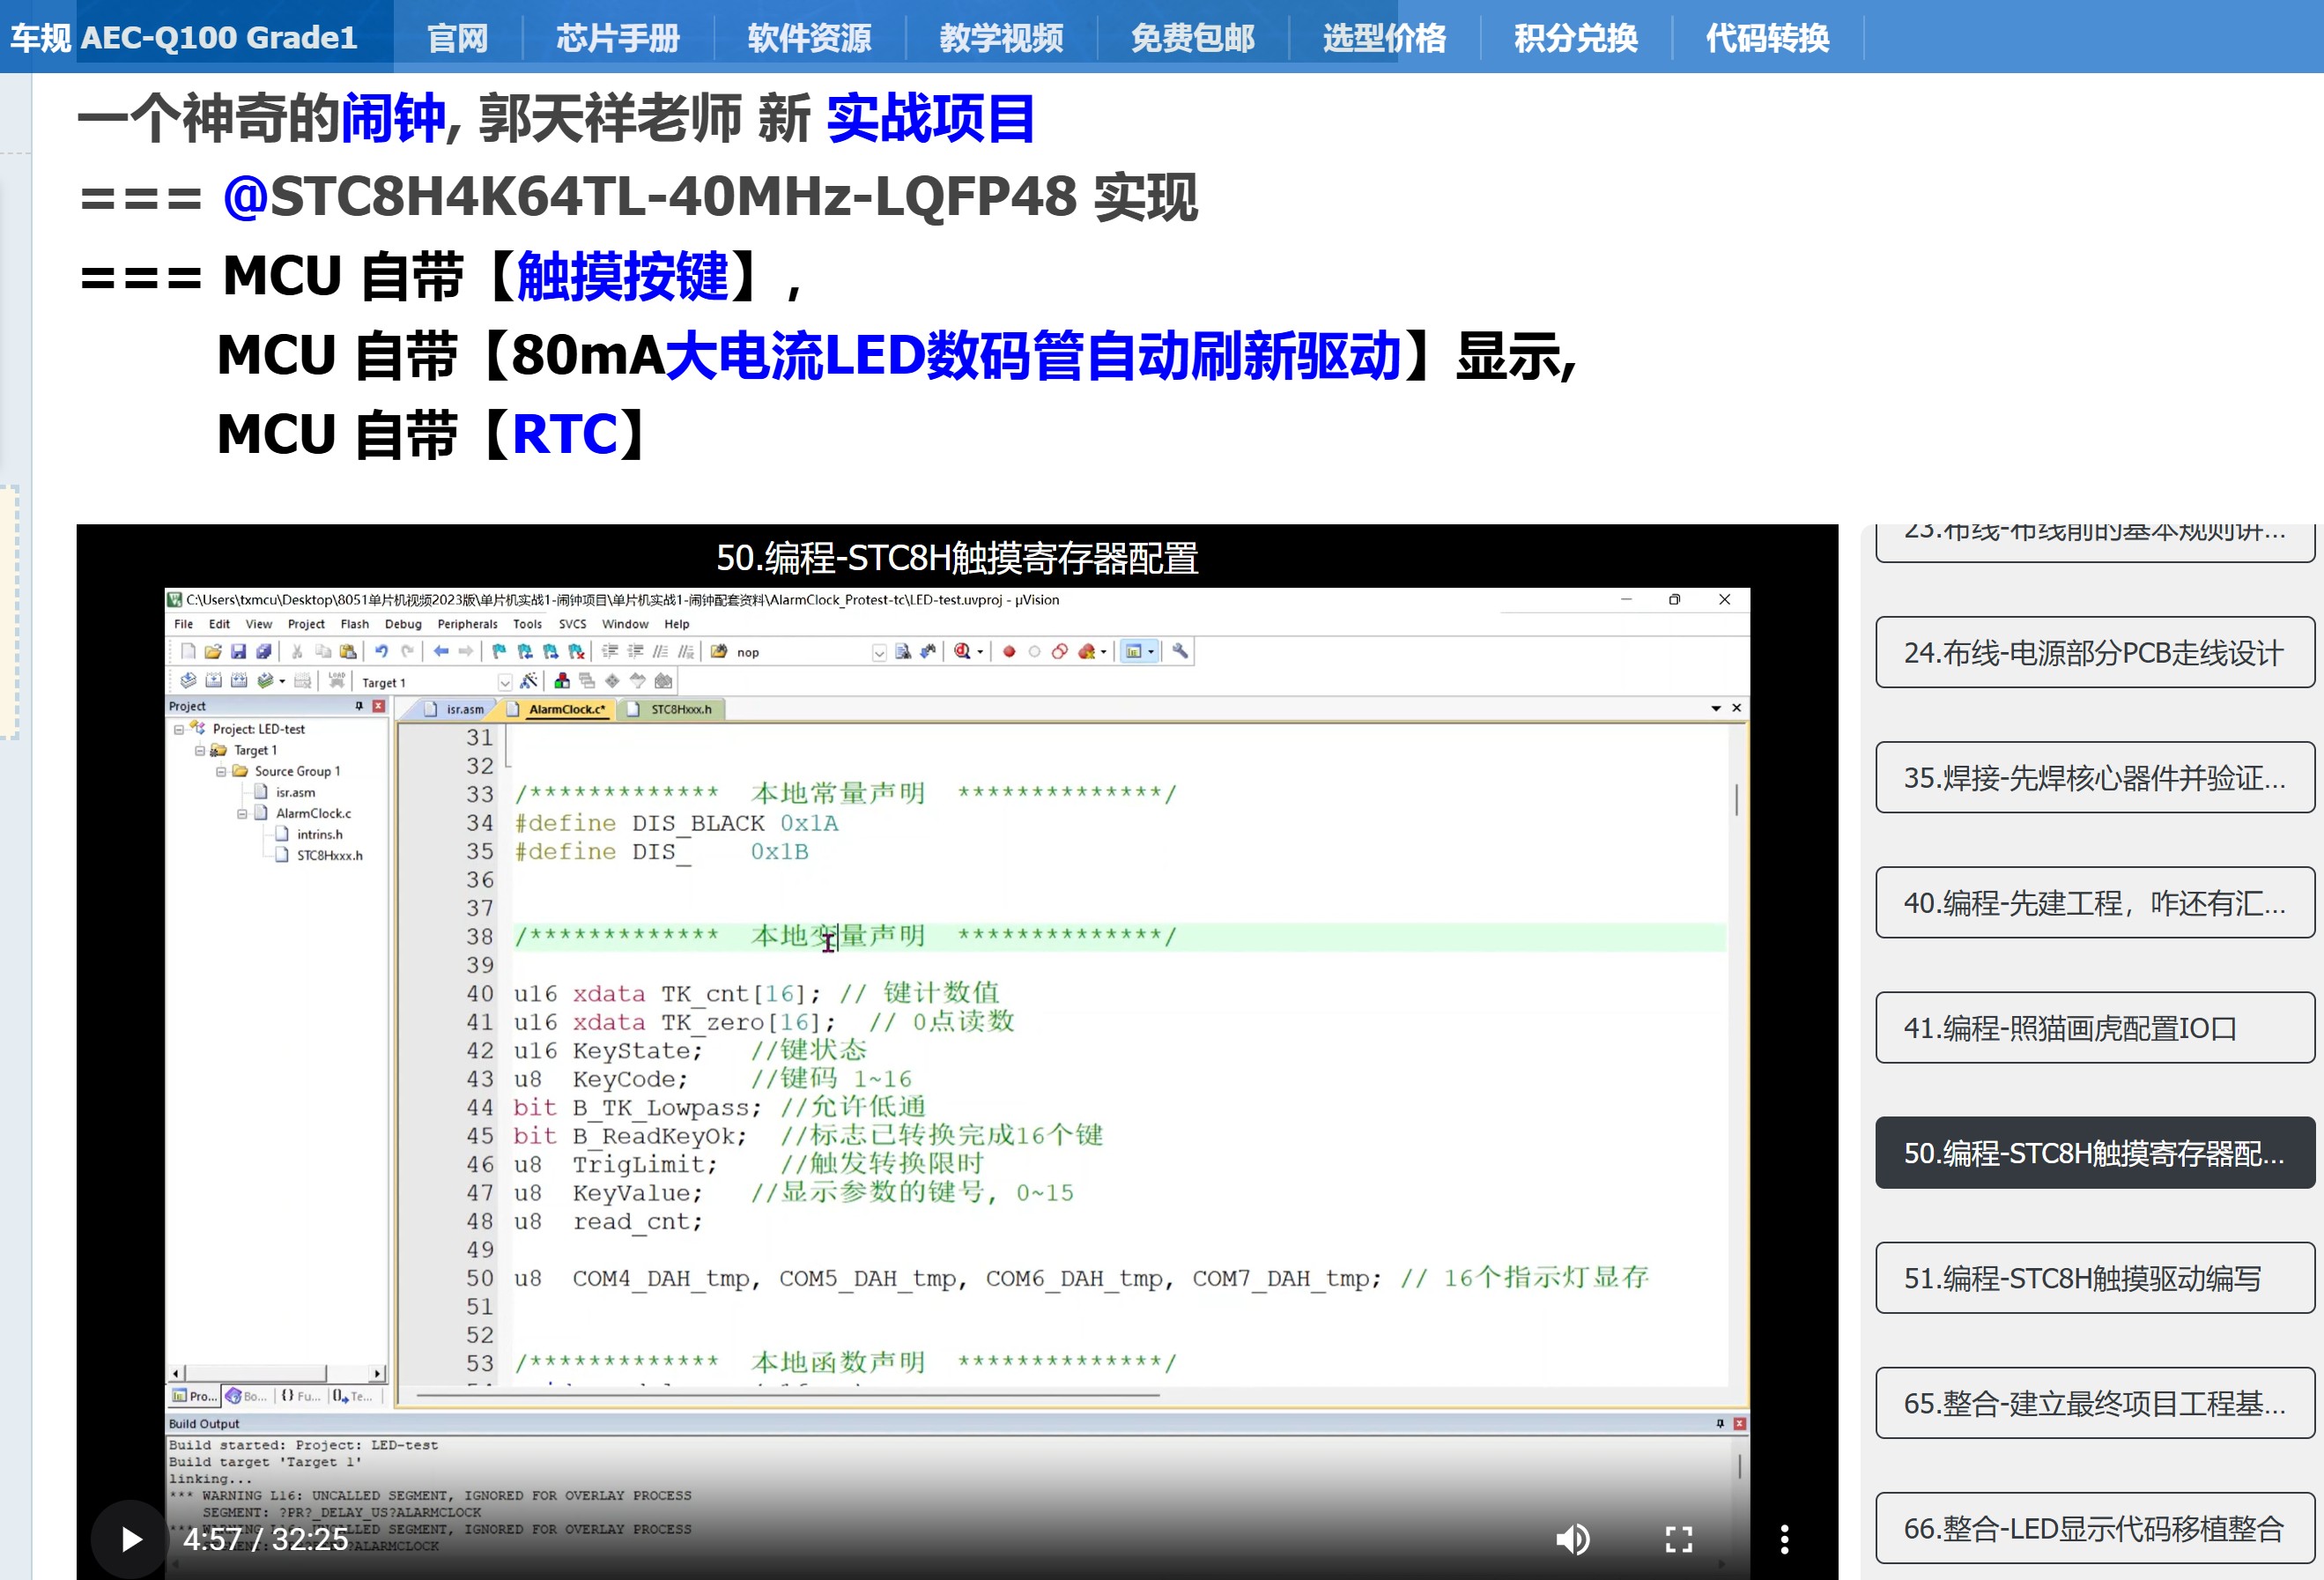Open video more-options three-dot menu
Viewport: 2324px width, 1580px height.
[x=1784, y=1539]
